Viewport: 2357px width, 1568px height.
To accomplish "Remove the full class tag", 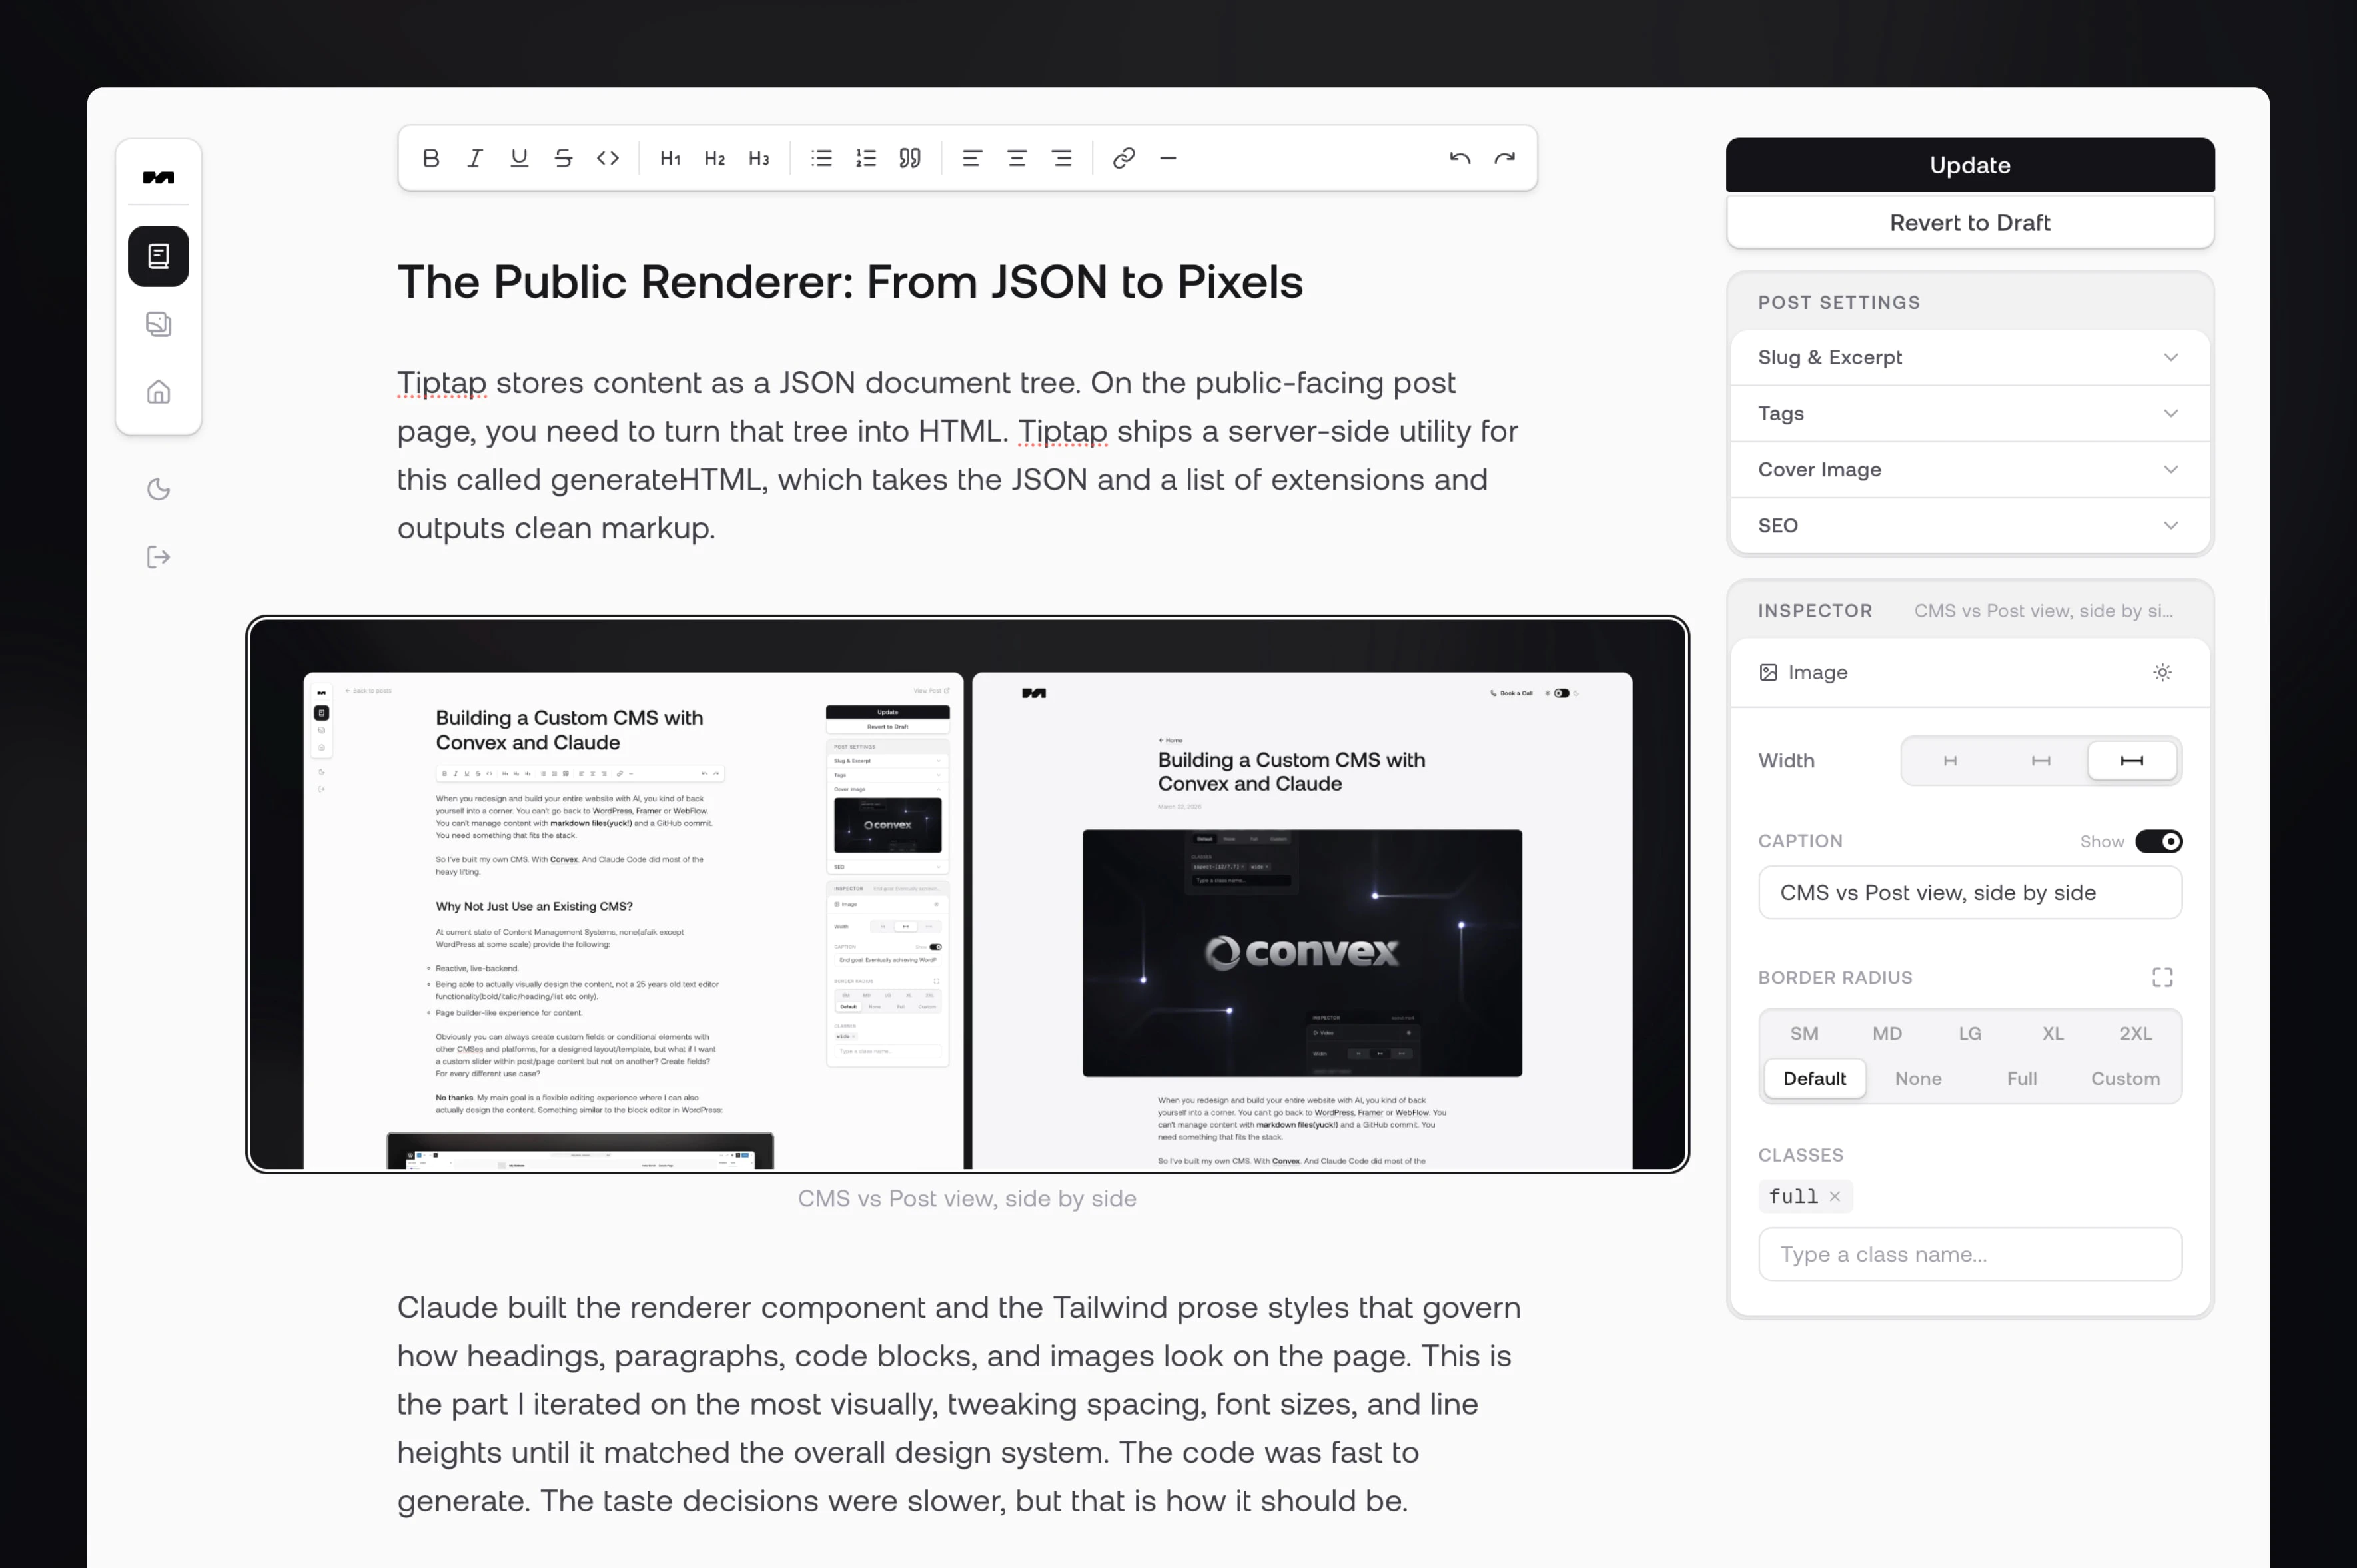I will tap(1834, 1196).
